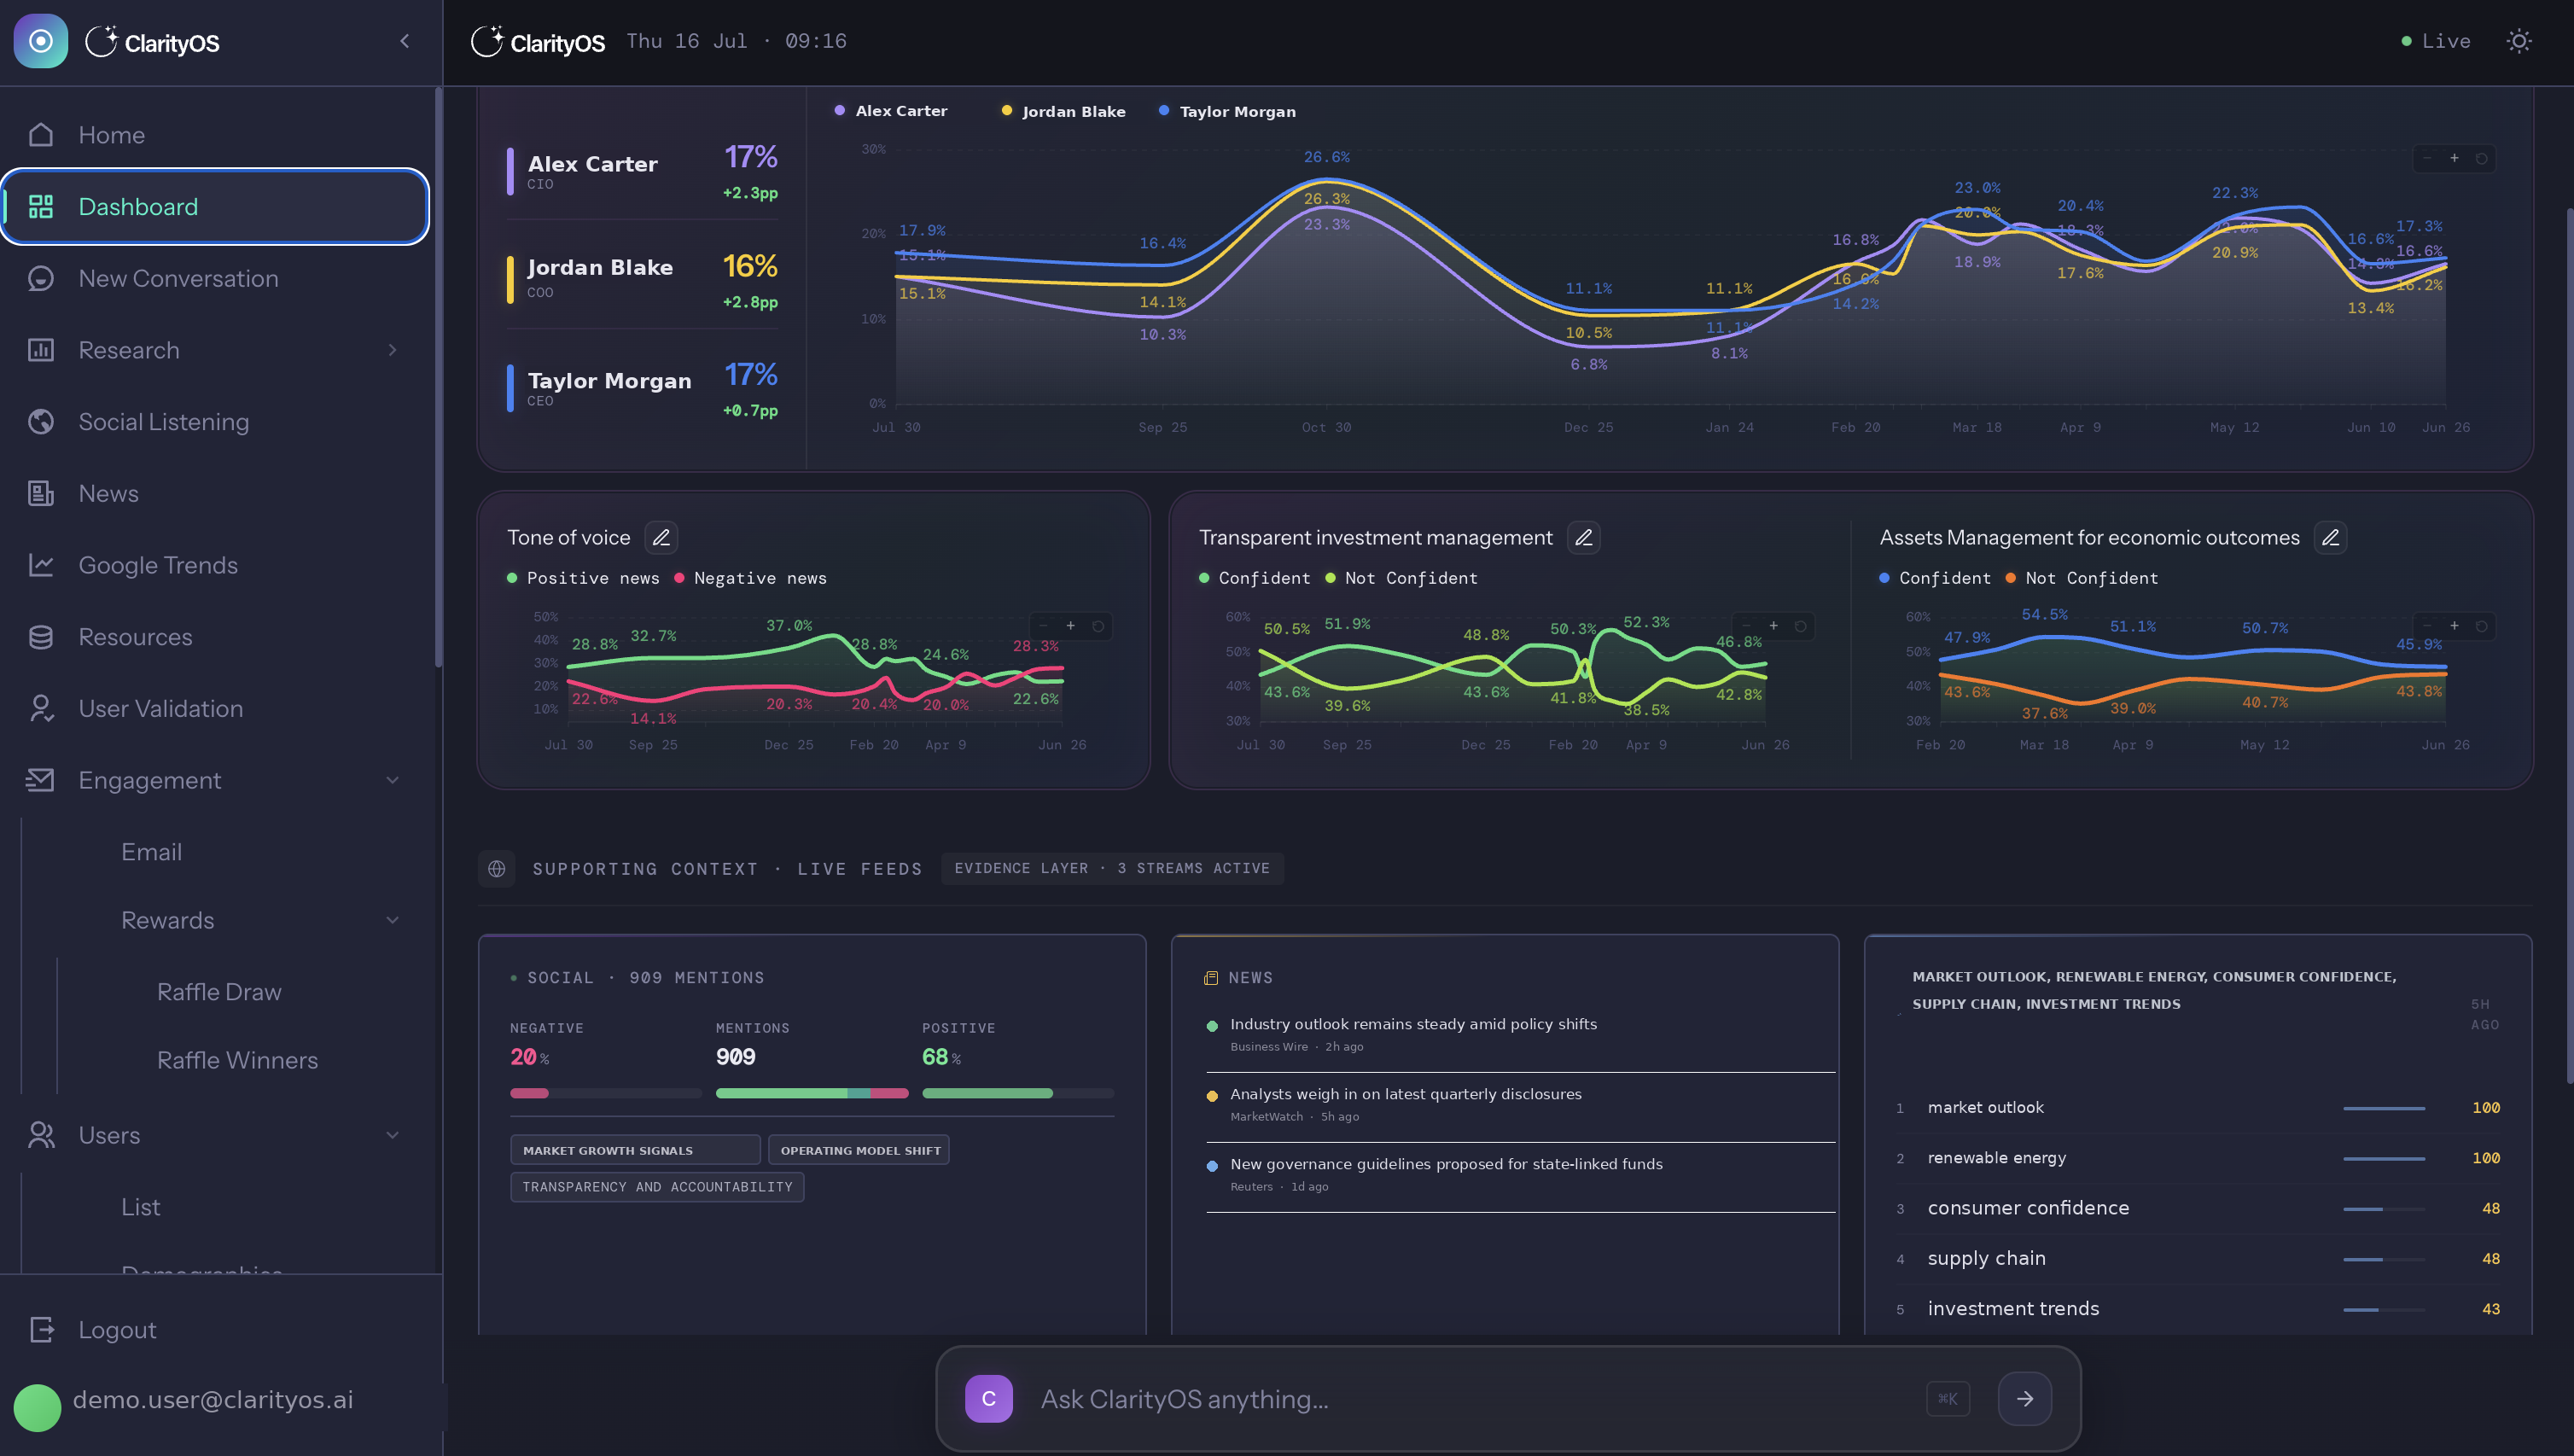Image resolution: width=2574 pixels, height=1456 pixels.
Task: Toggle Alex Carter series in chart legend
Action: point(891,111)
